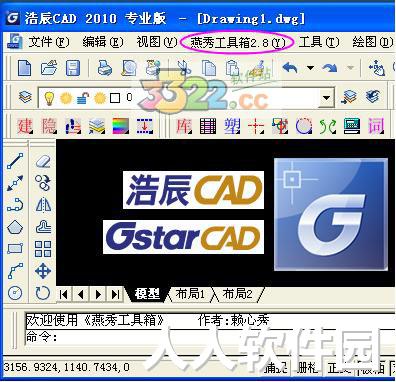Open the undo history dropdown arrow
The image size is (396, 382).
pos(310,68)
